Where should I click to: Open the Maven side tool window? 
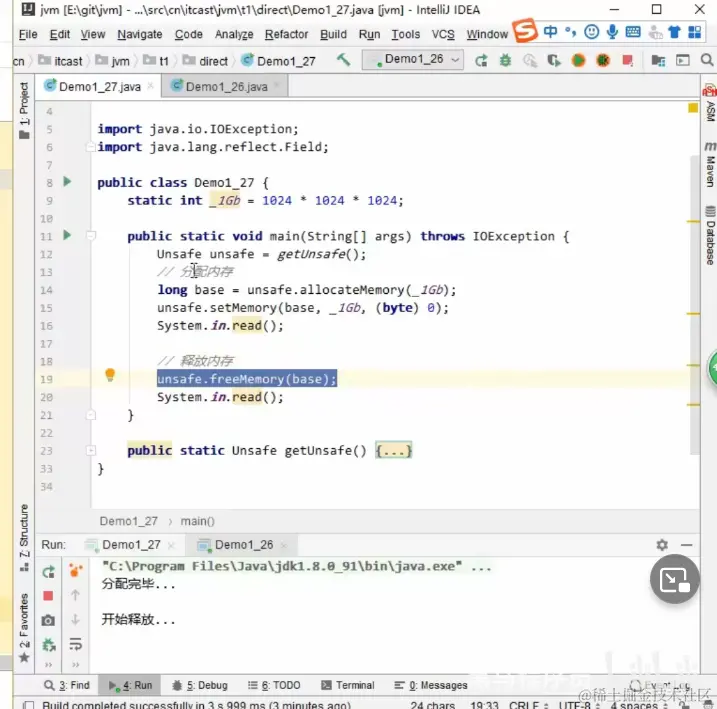click(x=709, y=164)
